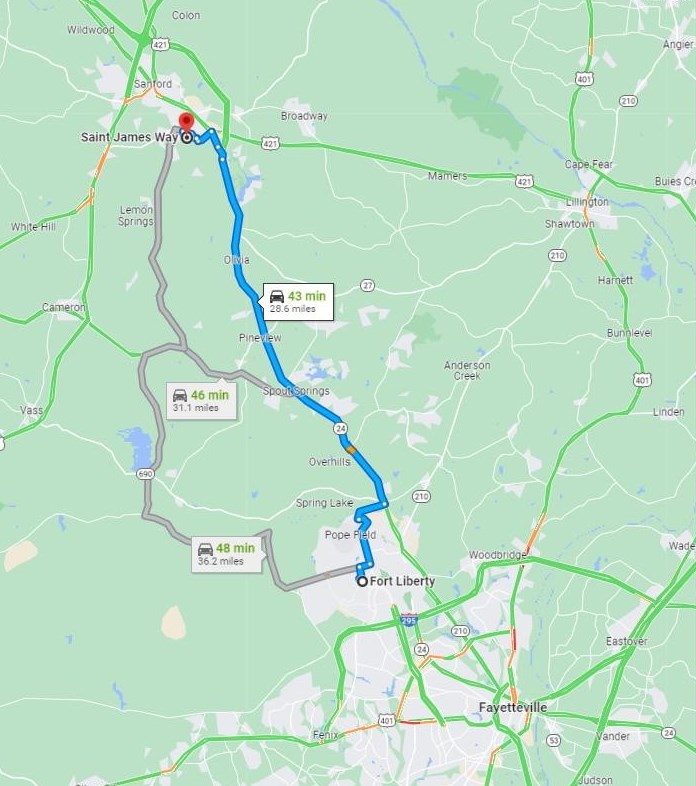
Task: Click the Route 24 shield near Overhills
Action: (340, 429)
